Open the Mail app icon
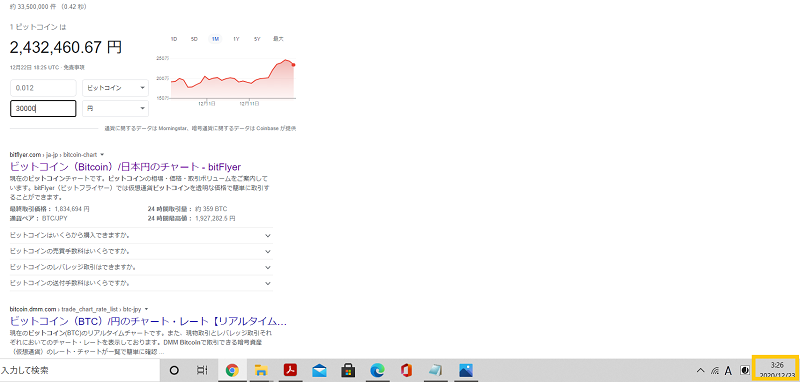The width and height of the screenshot is (800, 382). (x=319, y=370)
